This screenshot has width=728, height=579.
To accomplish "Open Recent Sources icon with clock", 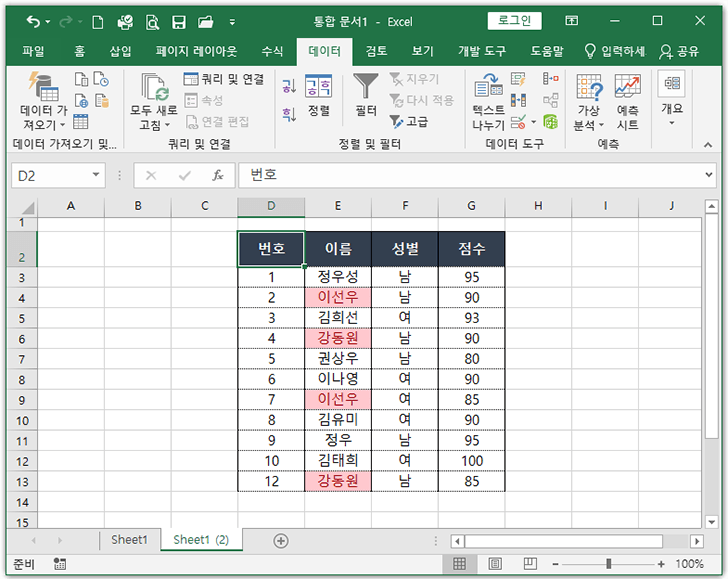I will click(101, 79).
